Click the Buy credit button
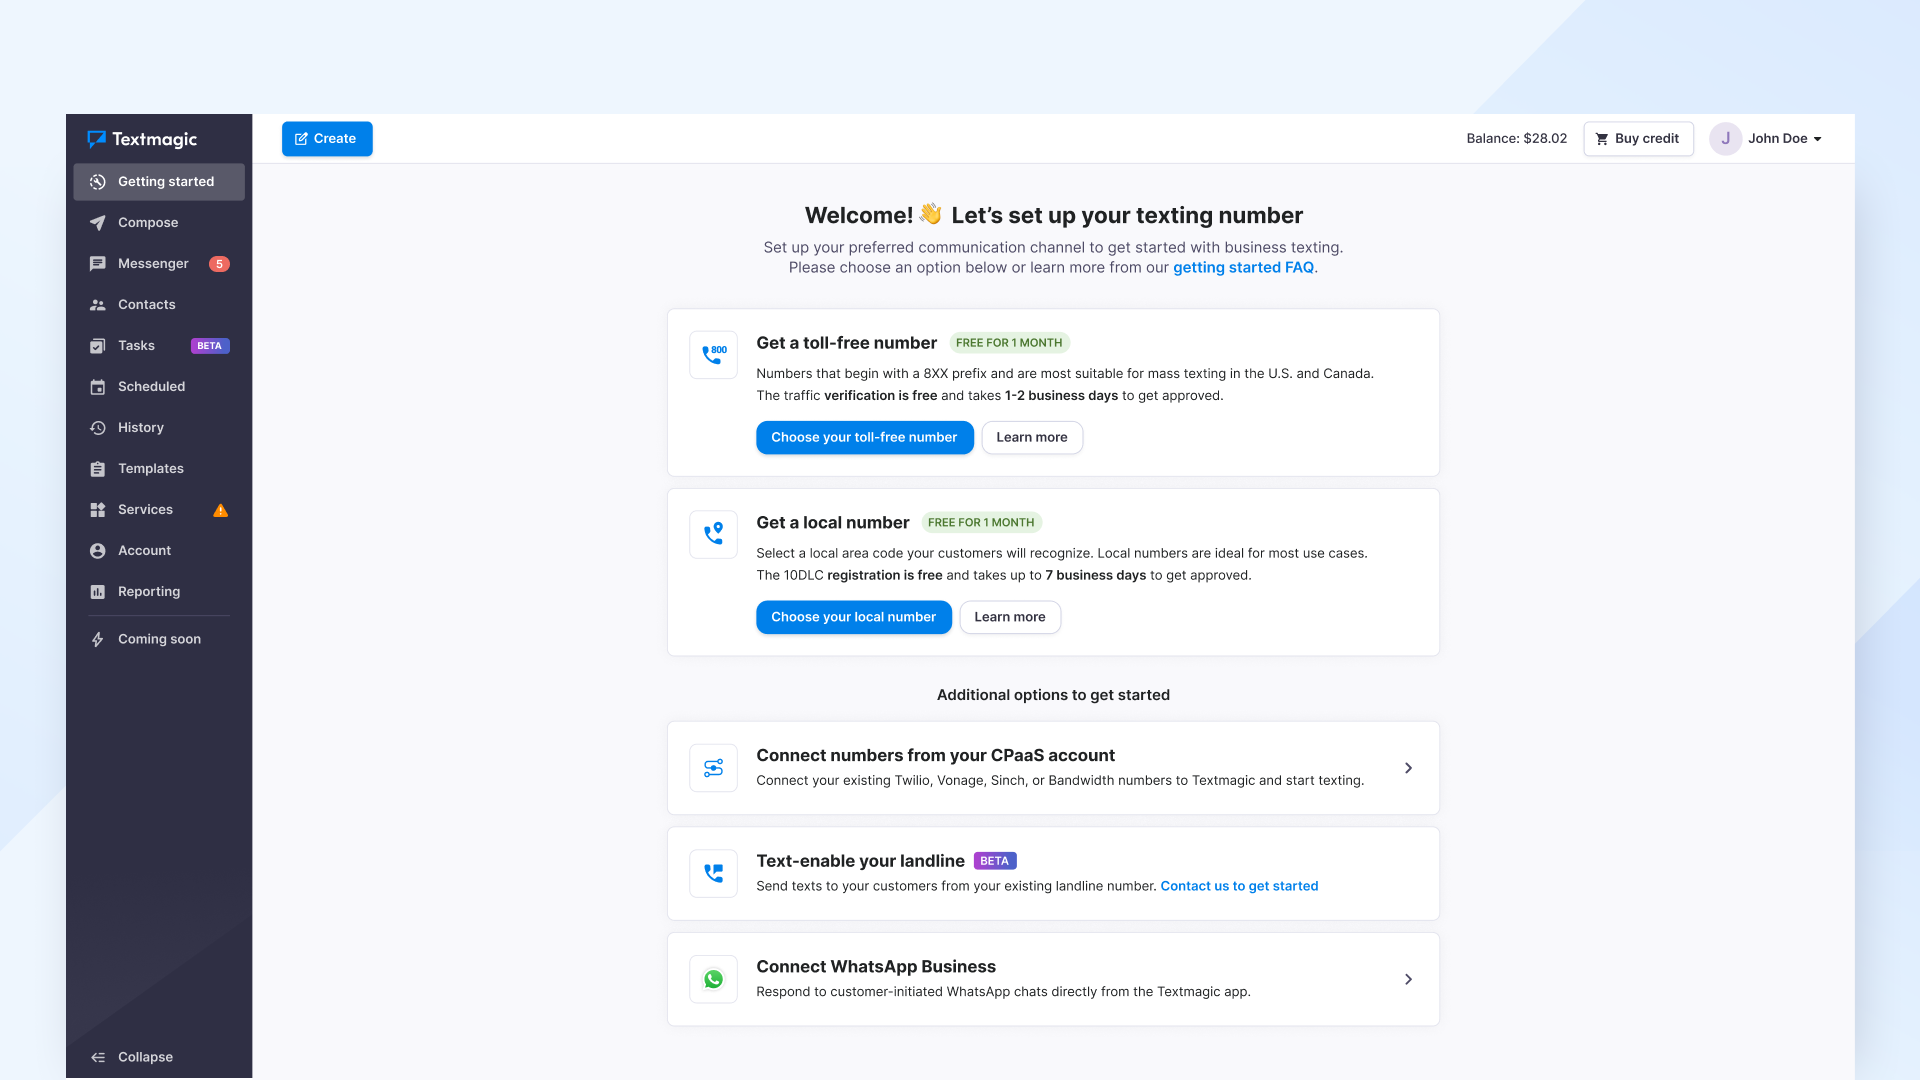Image resolution: width=1920 pixels, height=1080 pixels. click(1638, 139)
